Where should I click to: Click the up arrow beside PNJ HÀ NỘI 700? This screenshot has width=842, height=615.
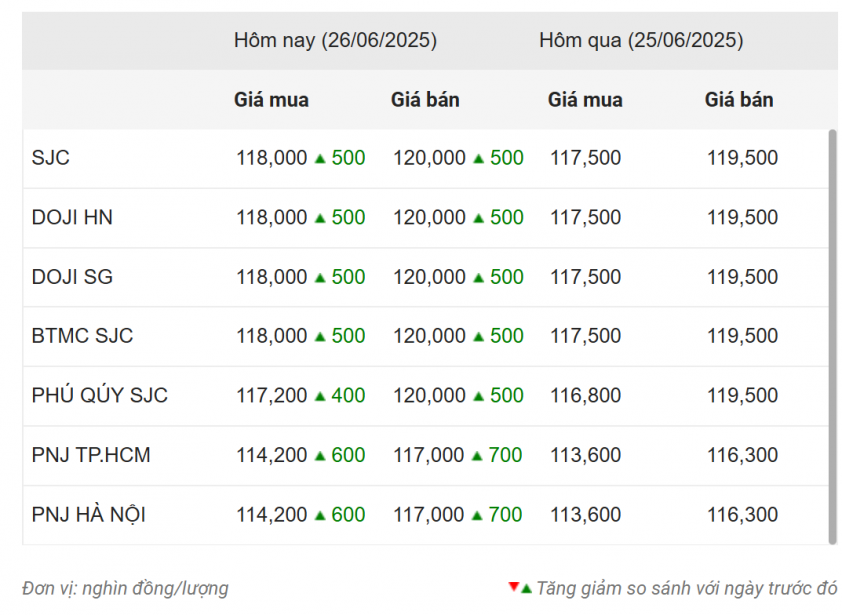477,516
